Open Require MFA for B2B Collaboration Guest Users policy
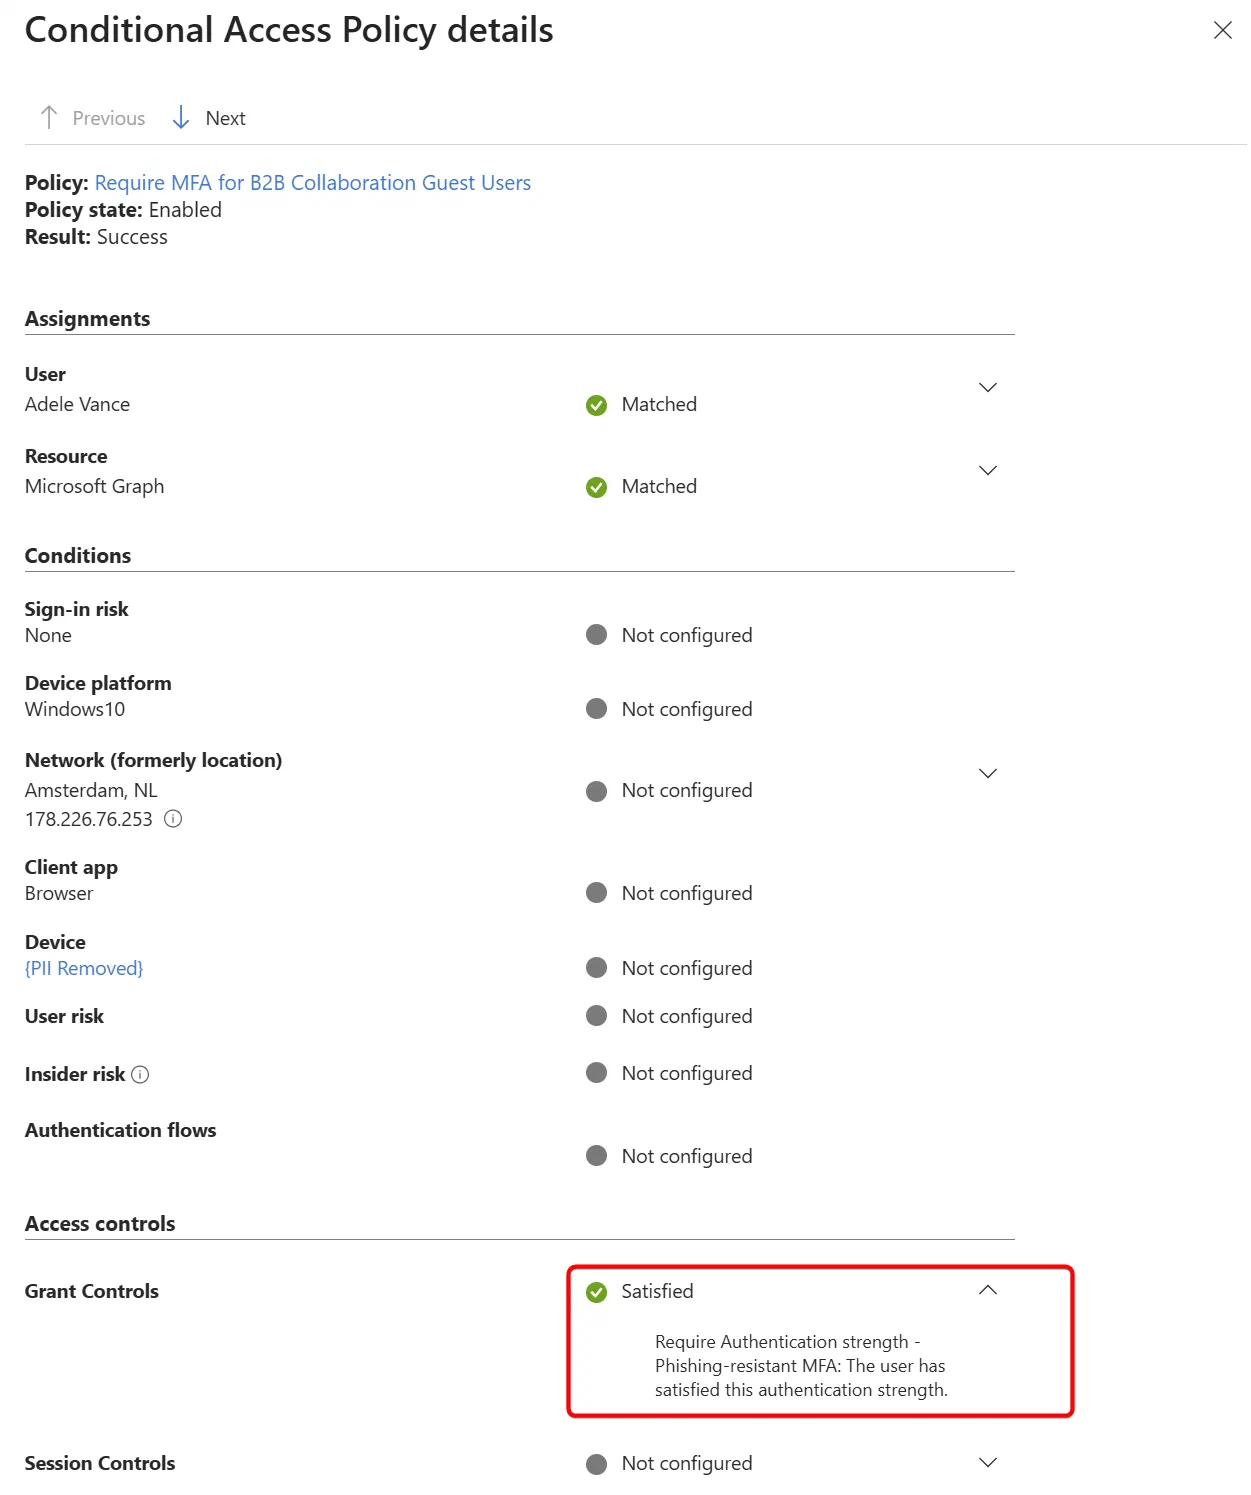Screen dimensions: 1251x1495 tap(312, 183)
